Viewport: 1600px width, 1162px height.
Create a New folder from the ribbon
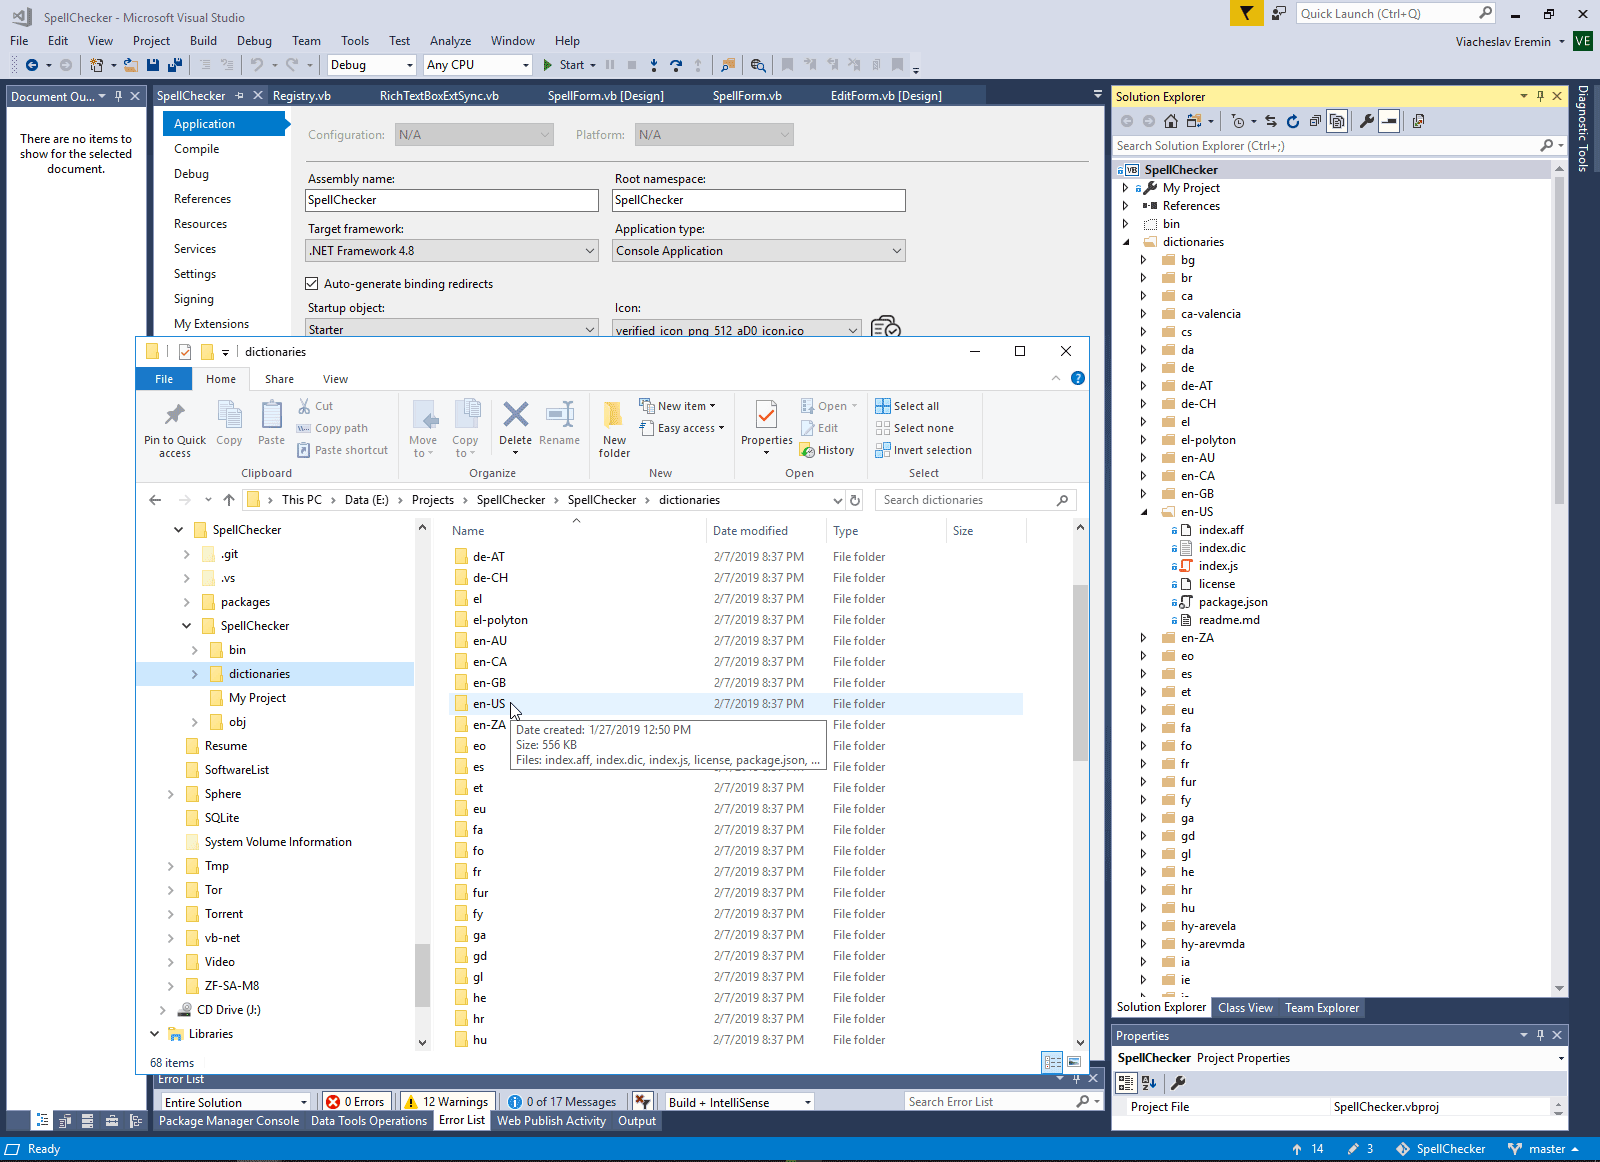(614, 429)
